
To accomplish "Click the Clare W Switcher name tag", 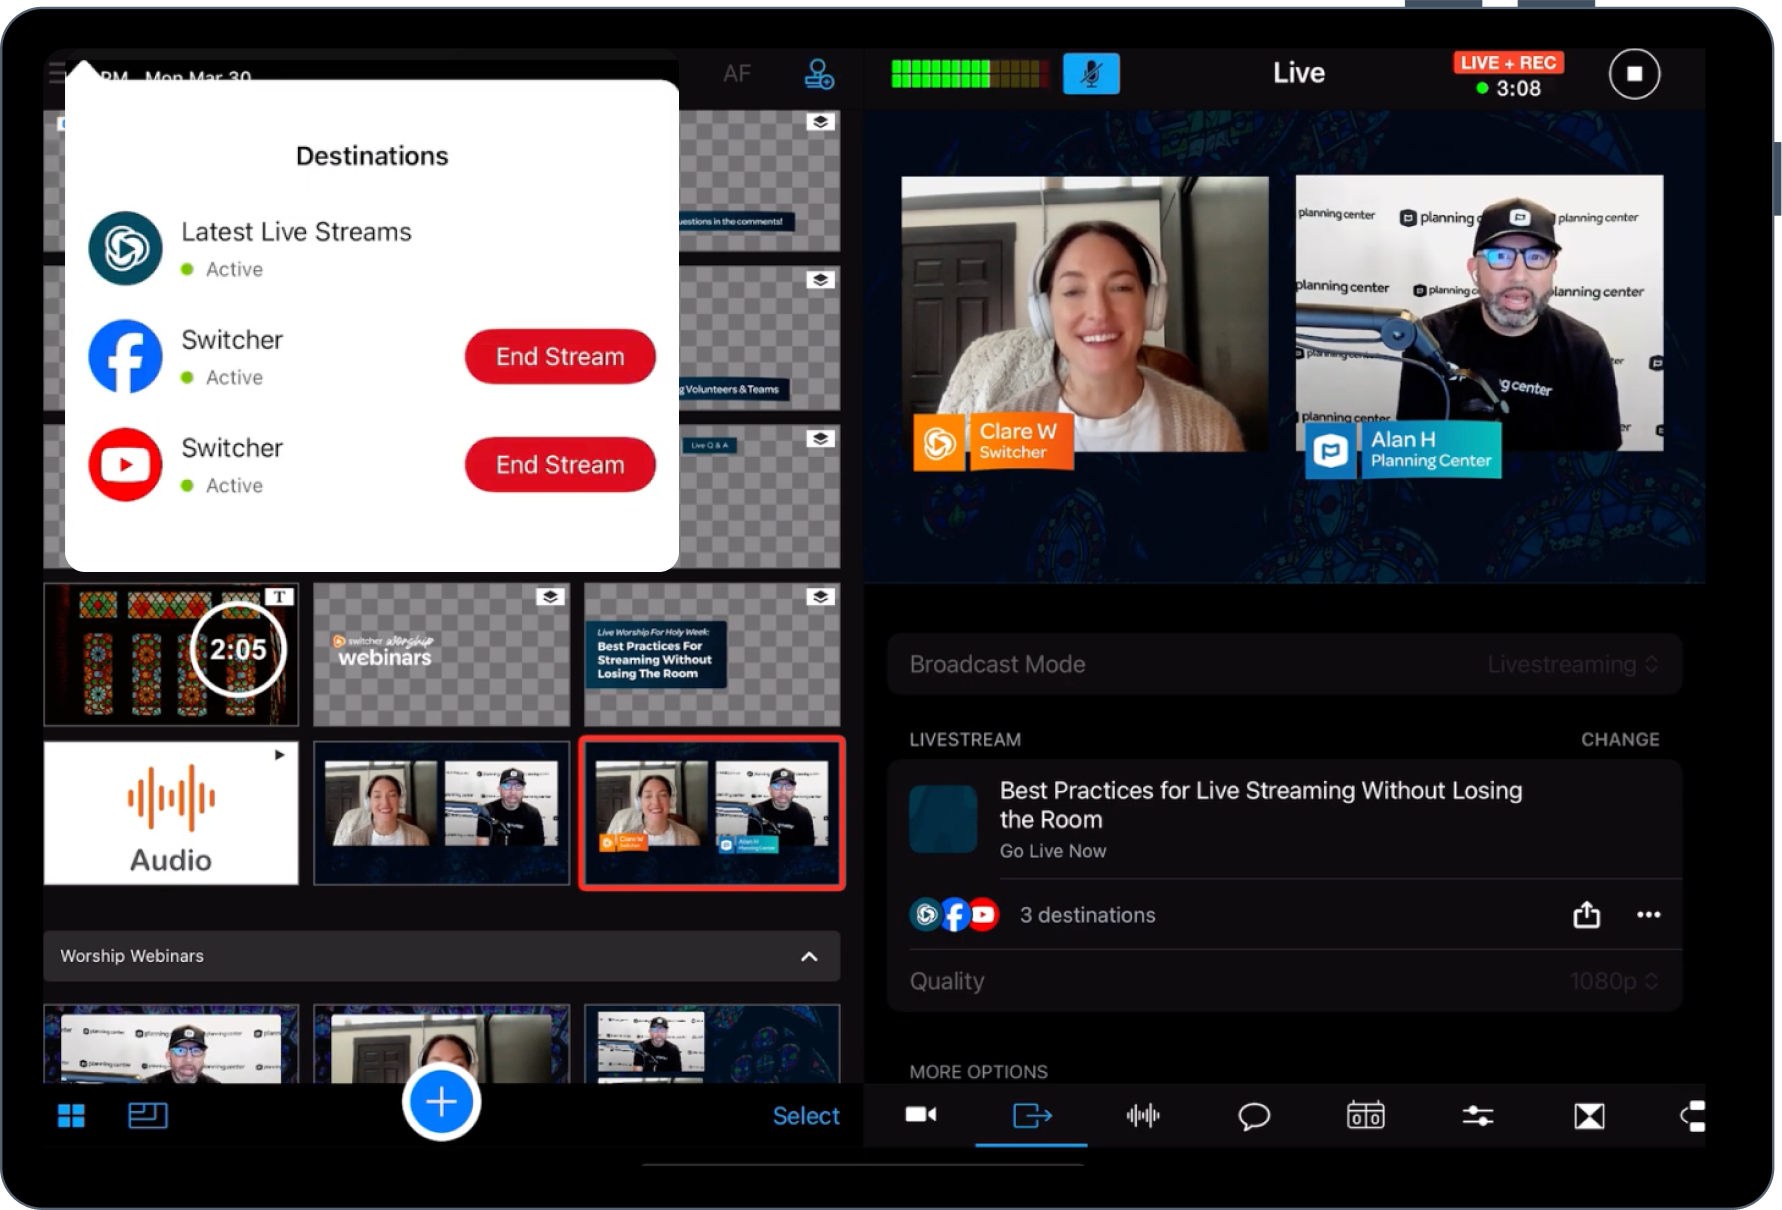I will [993, 441].
